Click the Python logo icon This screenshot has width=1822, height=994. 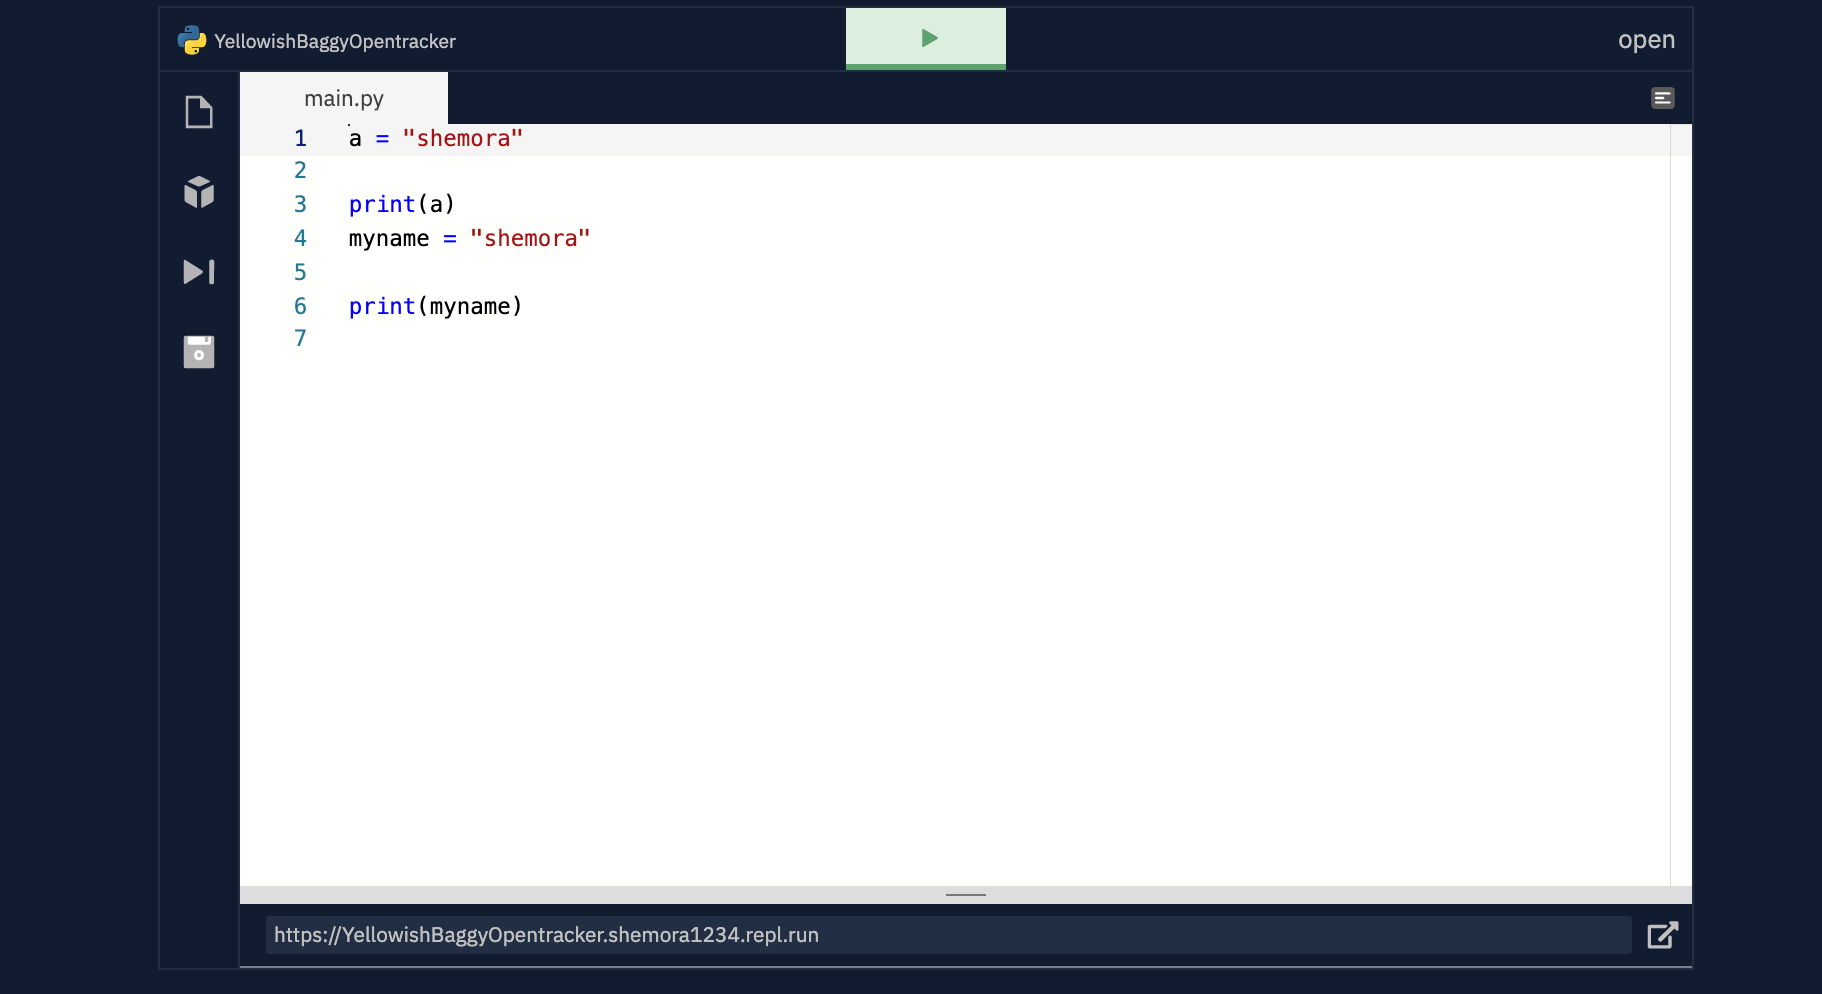pyautogui.click(x=192, y=40)
